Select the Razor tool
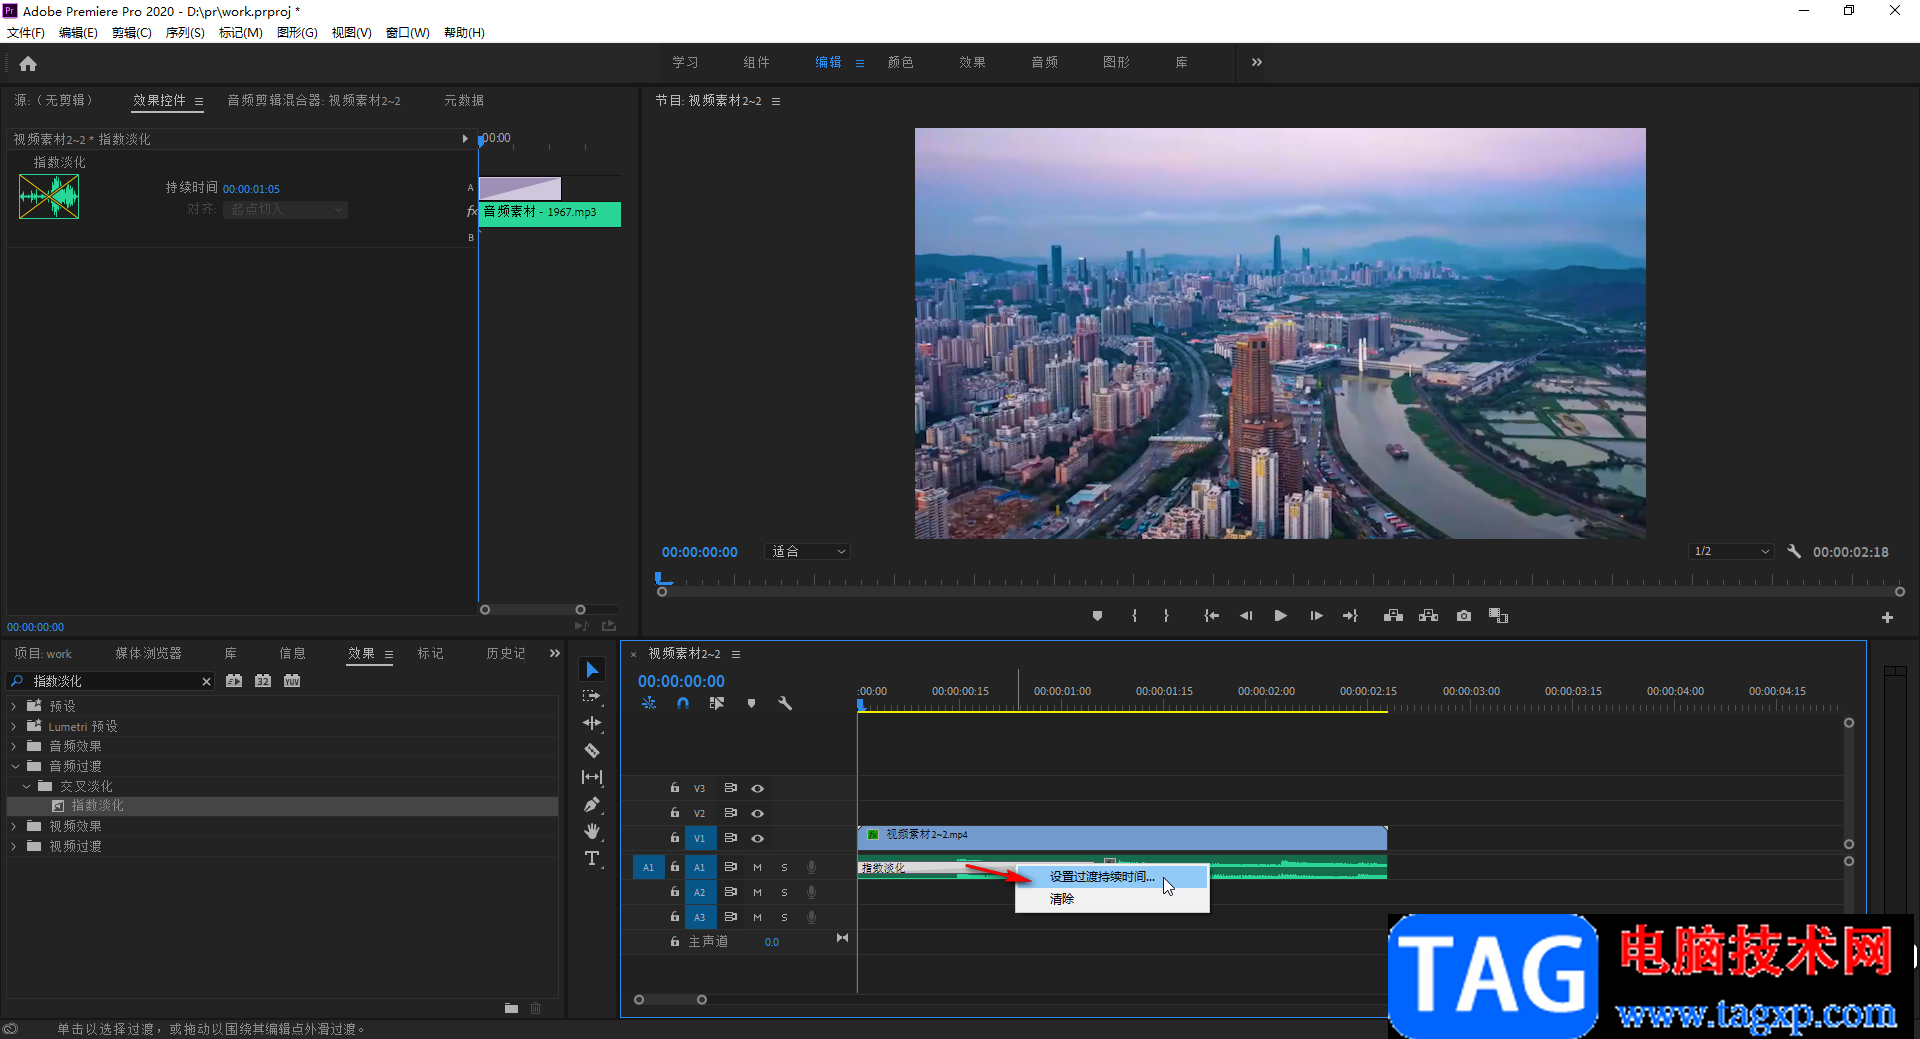 pos(592,750)
